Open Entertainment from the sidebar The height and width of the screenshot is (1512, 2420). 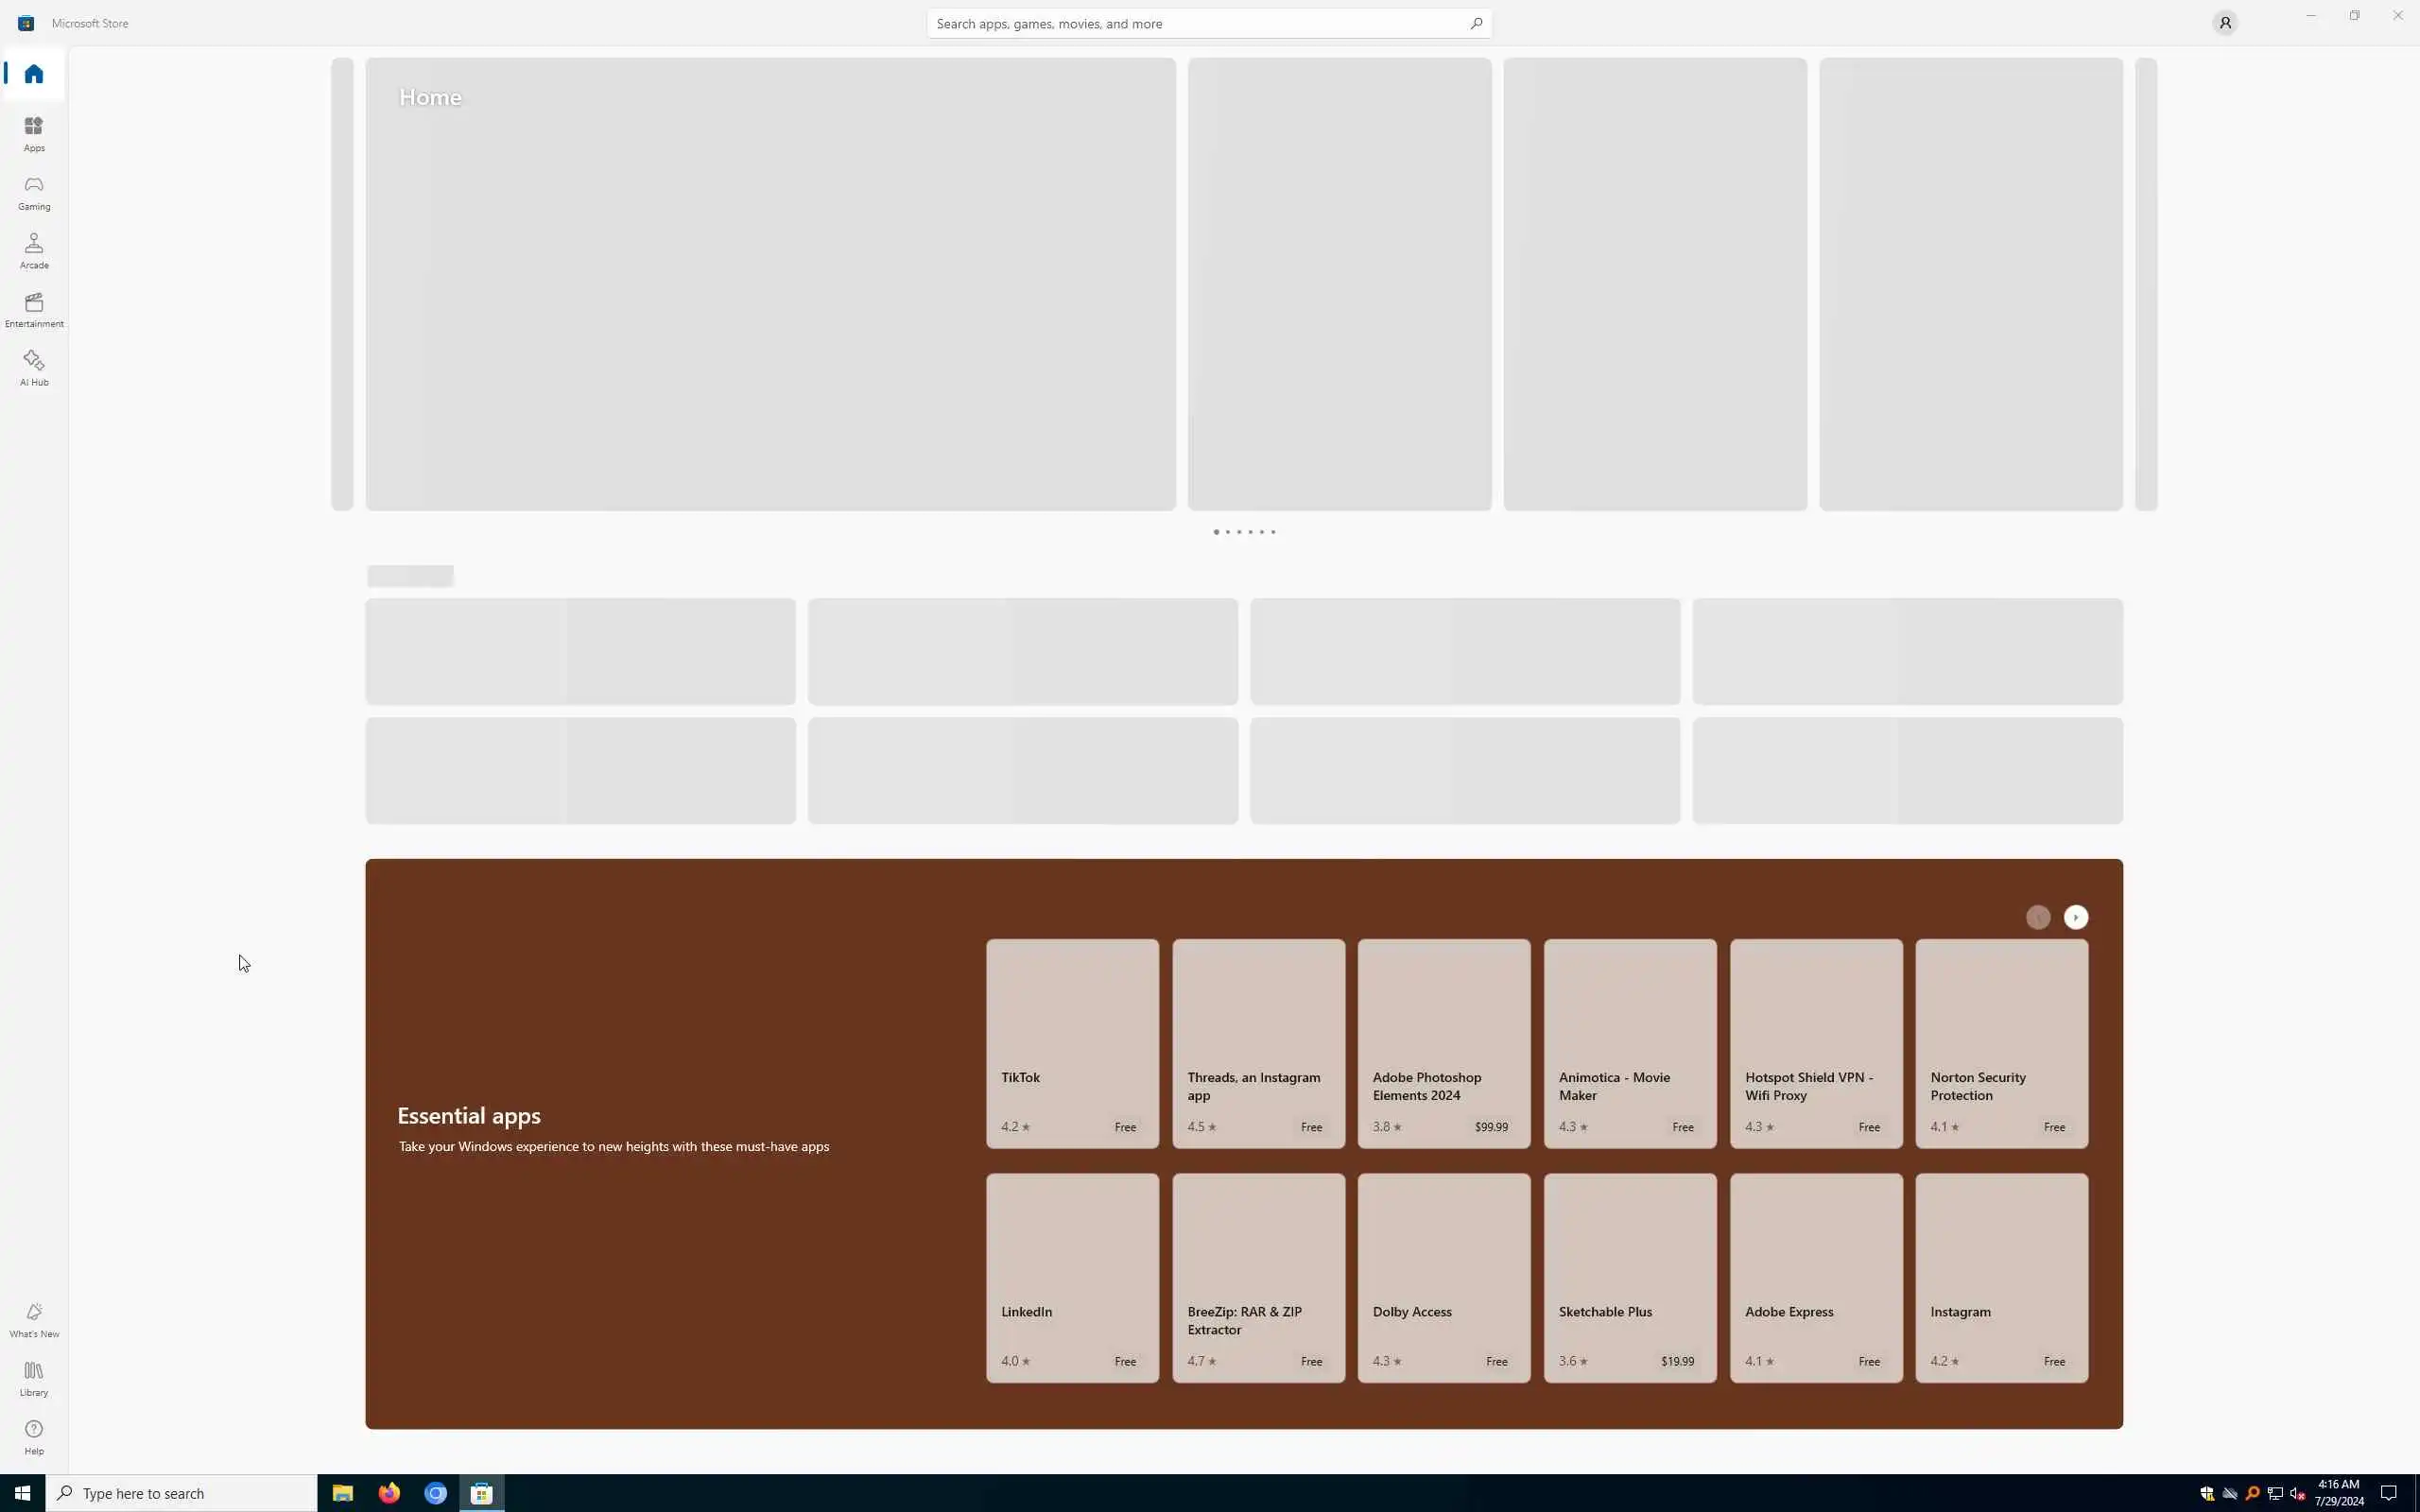click(x=34, y=309)
